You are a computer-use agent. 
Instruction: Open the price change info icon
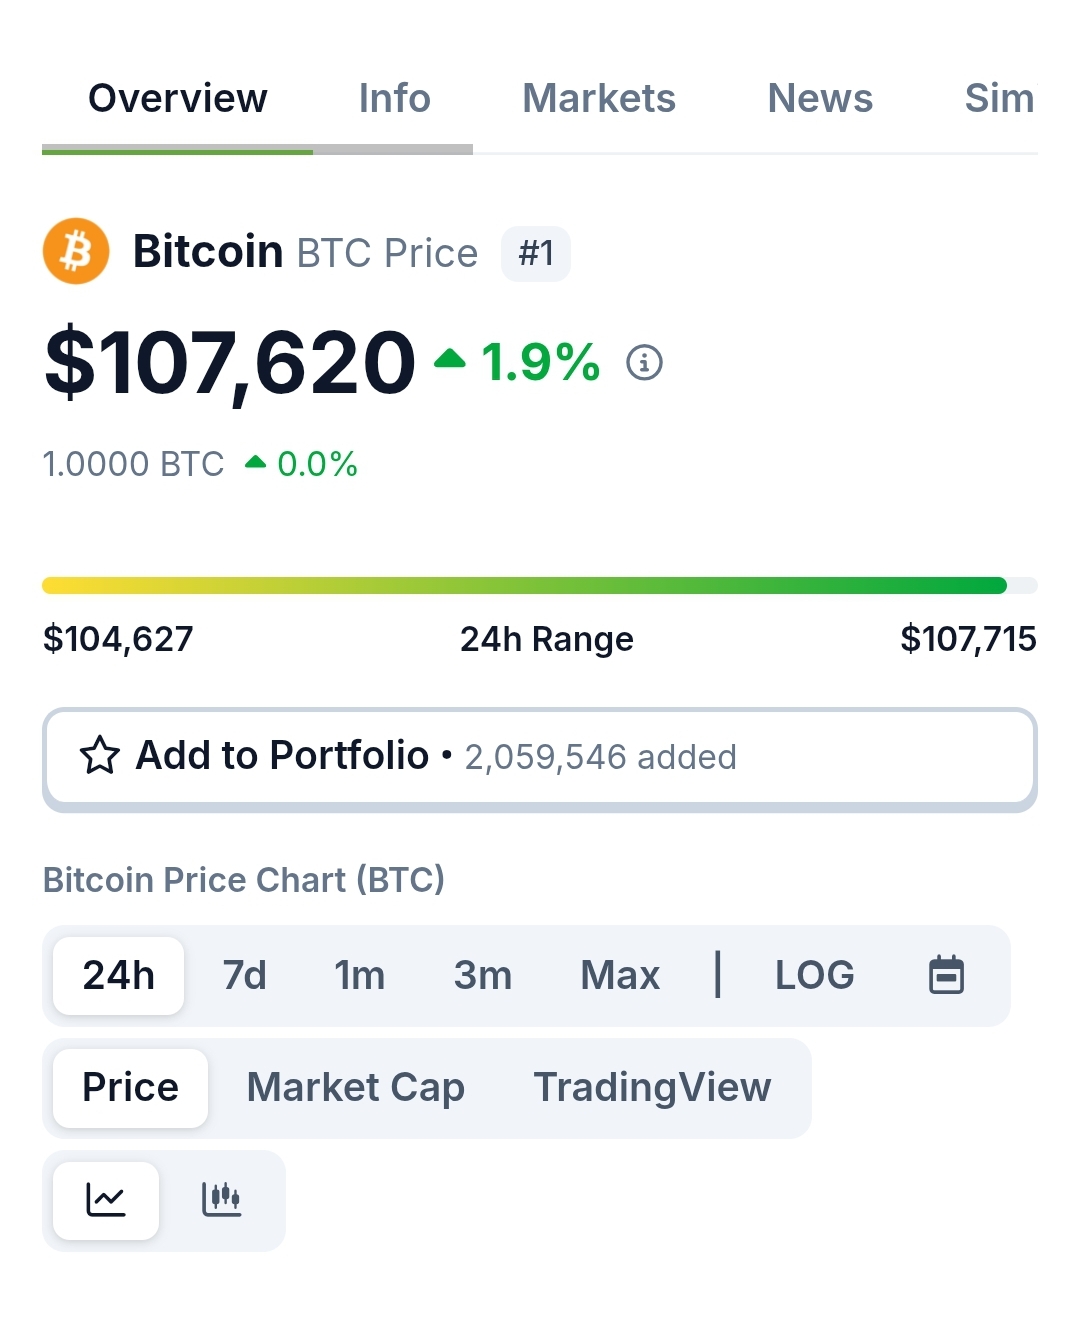pos(644,362)
